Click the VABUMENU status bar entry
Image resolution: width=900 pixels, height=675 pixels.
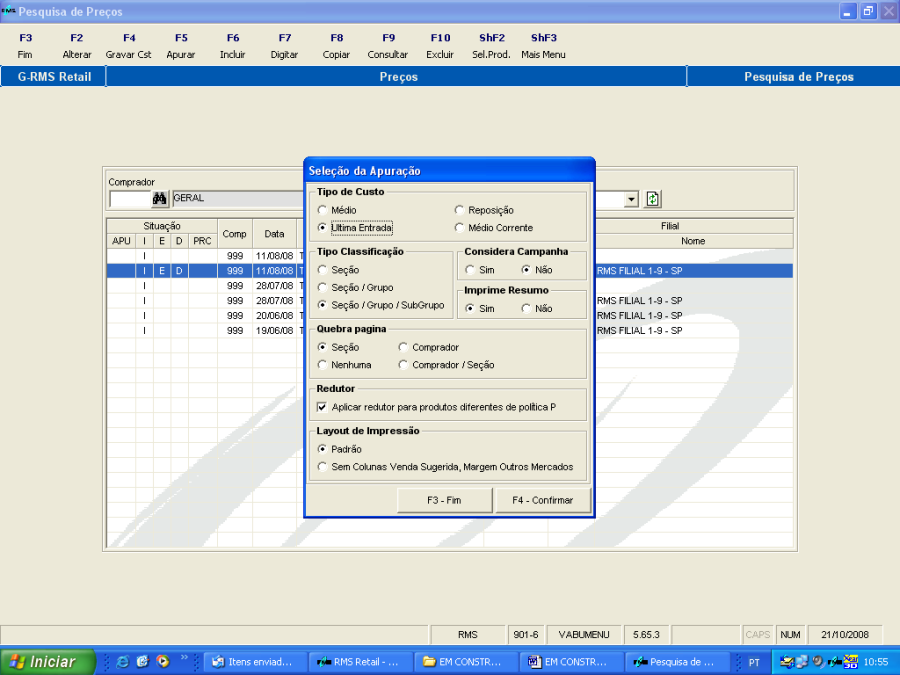tap(584, 635)
